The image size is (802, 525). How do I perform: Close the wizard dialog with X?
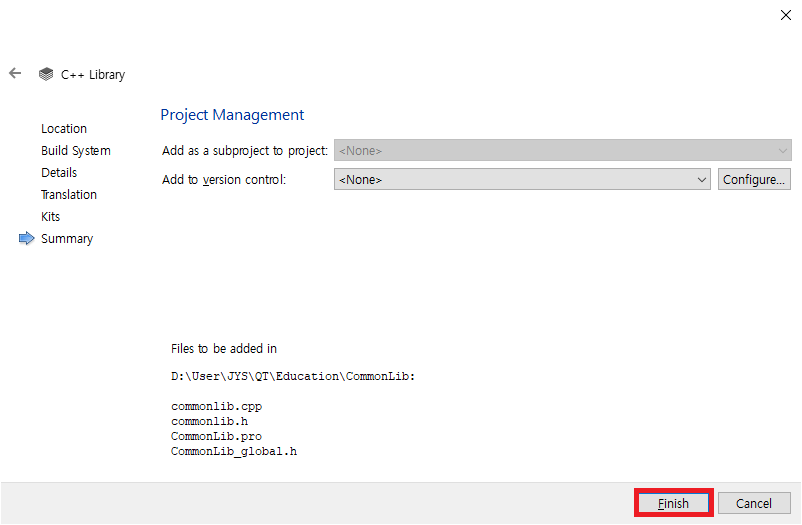[786, 15]
